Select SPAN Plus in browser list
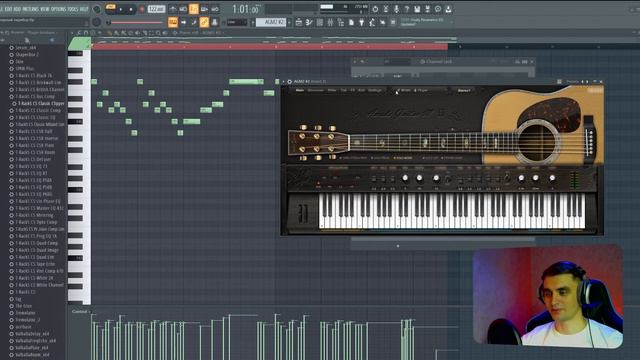The height and width of the screenshot is (360, 640). 24,69
